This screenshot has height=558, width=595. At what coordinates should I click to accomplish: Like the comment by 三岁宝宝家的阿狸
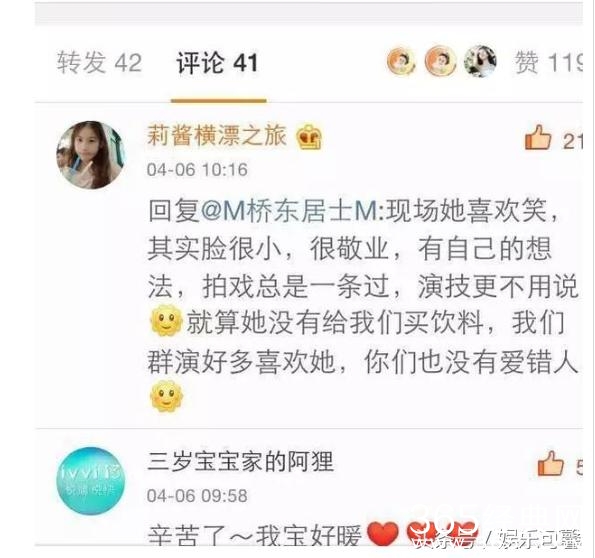550,464
